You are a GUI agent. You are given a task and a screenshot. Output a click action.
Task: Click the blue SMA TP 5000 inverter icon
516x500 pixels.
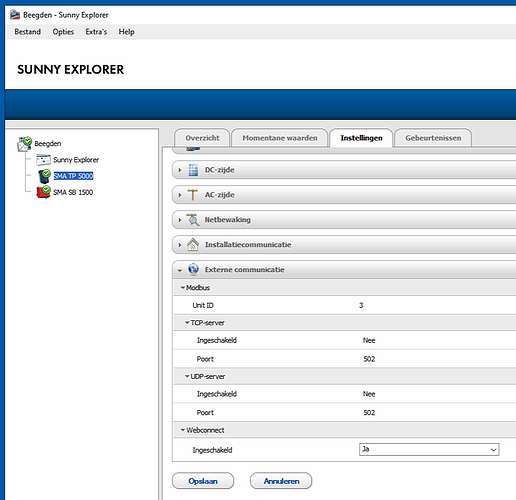coord(44,176)
